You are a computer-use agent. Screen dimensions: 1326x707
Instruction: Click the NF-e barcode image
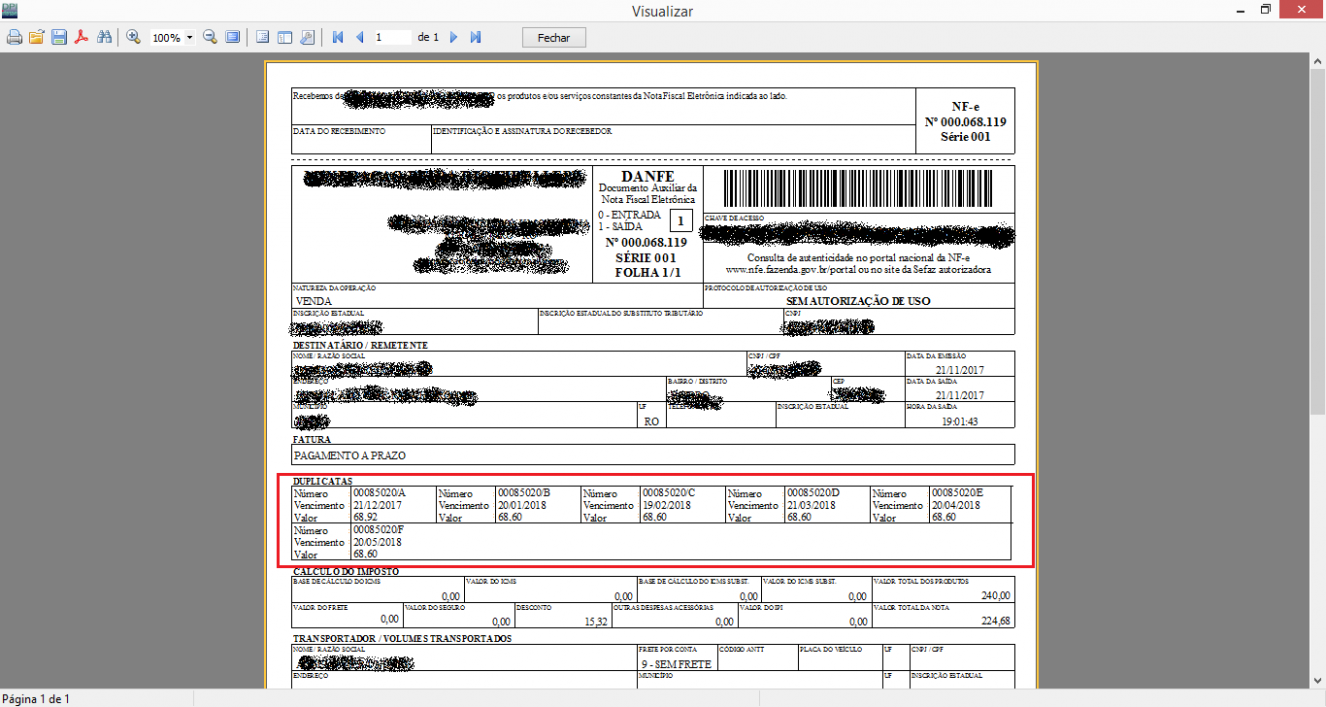pos(860,188)
